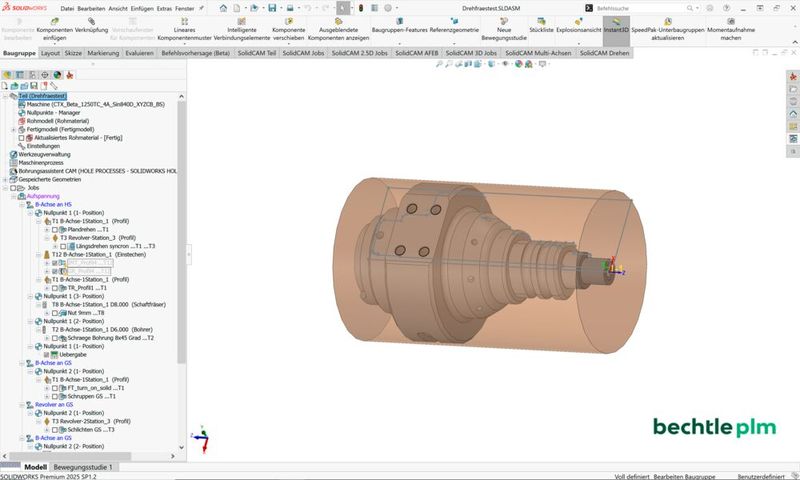Viewport: 800px width, 480px height.
Task: Open the appearance color-wheel manager tab
Action: click(57, 75)
